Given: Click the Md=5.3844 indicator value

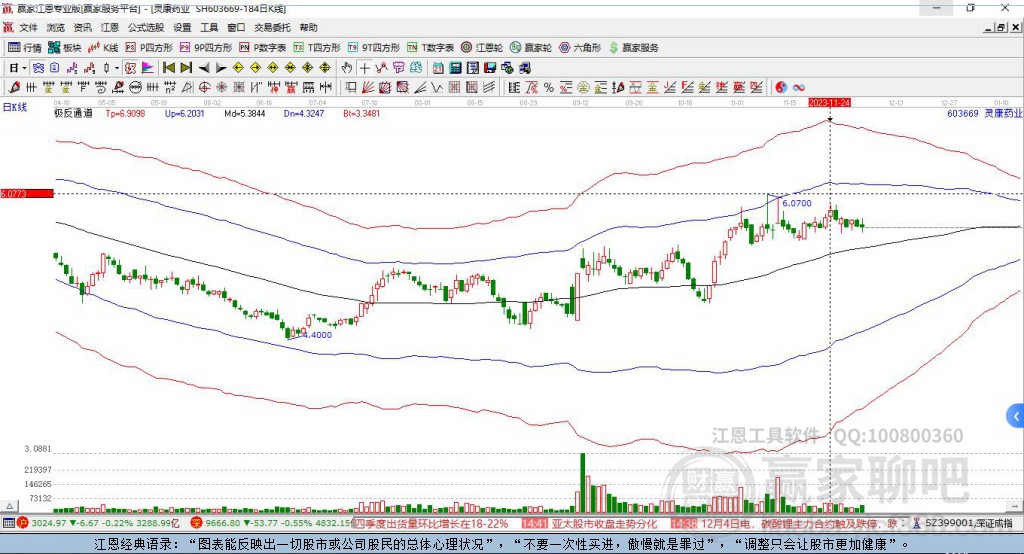Looking at the screenshot, I should [x=245, y=113].
